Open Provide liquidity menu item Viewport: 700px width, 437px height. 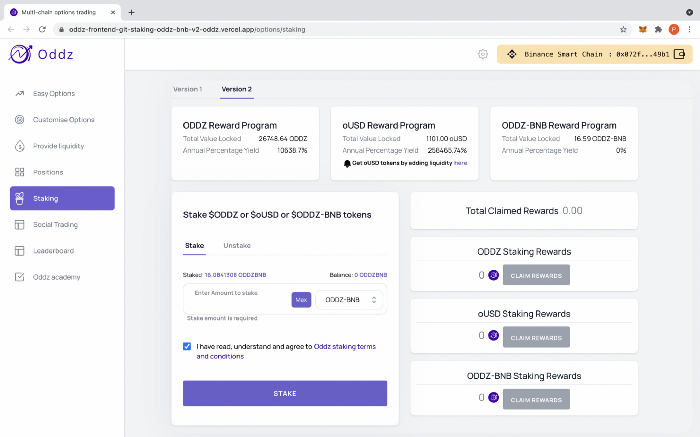pyautogui.click(x=62, y=146)
